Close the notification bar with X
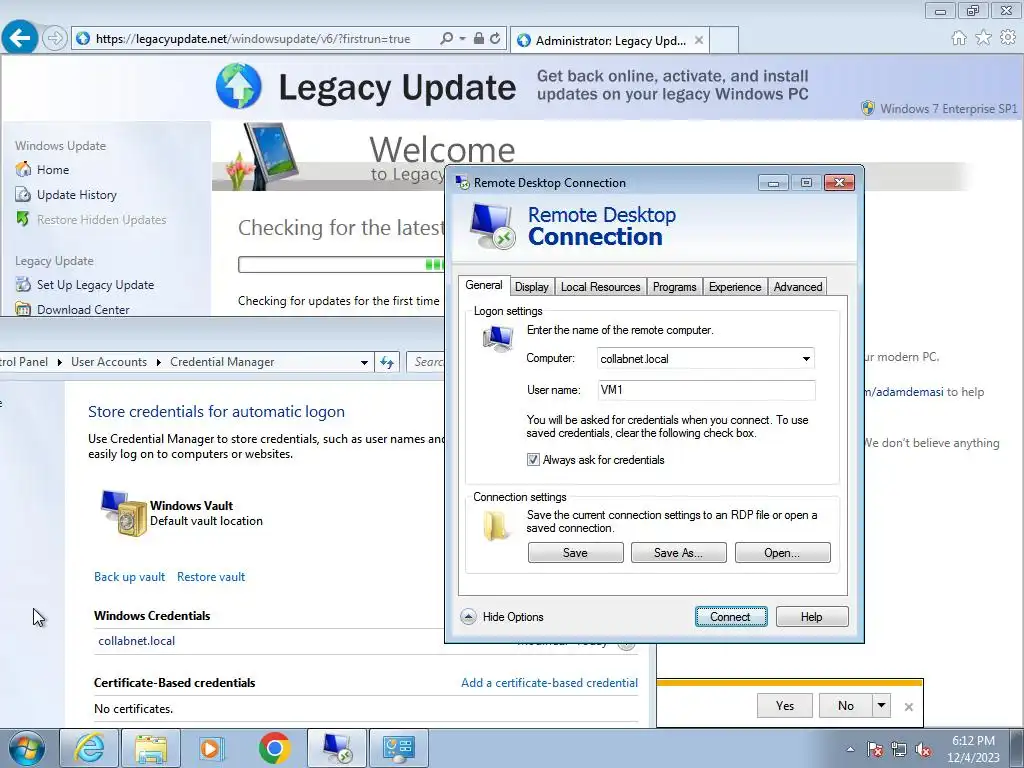 [x=908, y=707]
